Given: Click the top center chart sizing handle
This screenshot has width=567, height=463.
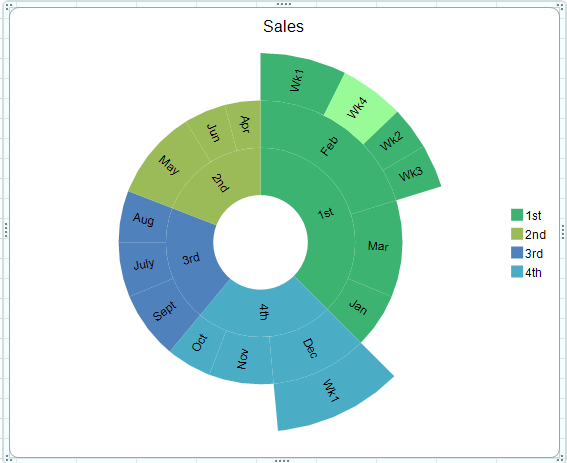Looking at the screenshot, I should tap(283, 4).
